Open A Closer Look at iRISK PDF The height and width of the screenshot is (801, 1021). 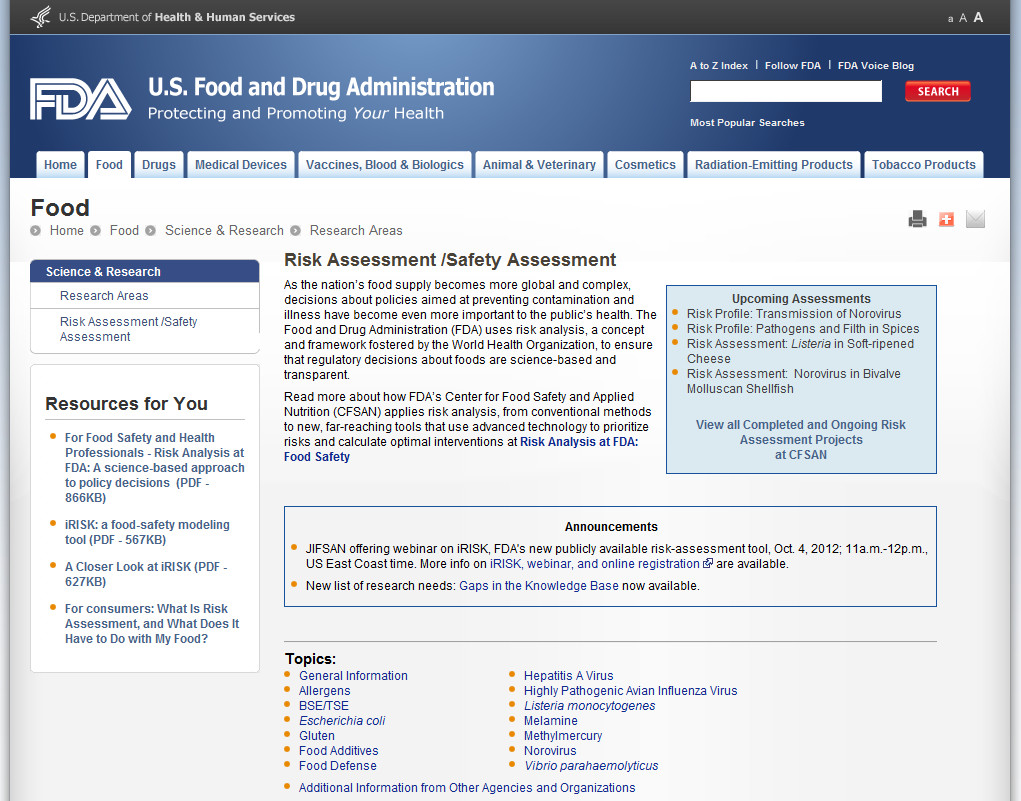tap(146, 574)
